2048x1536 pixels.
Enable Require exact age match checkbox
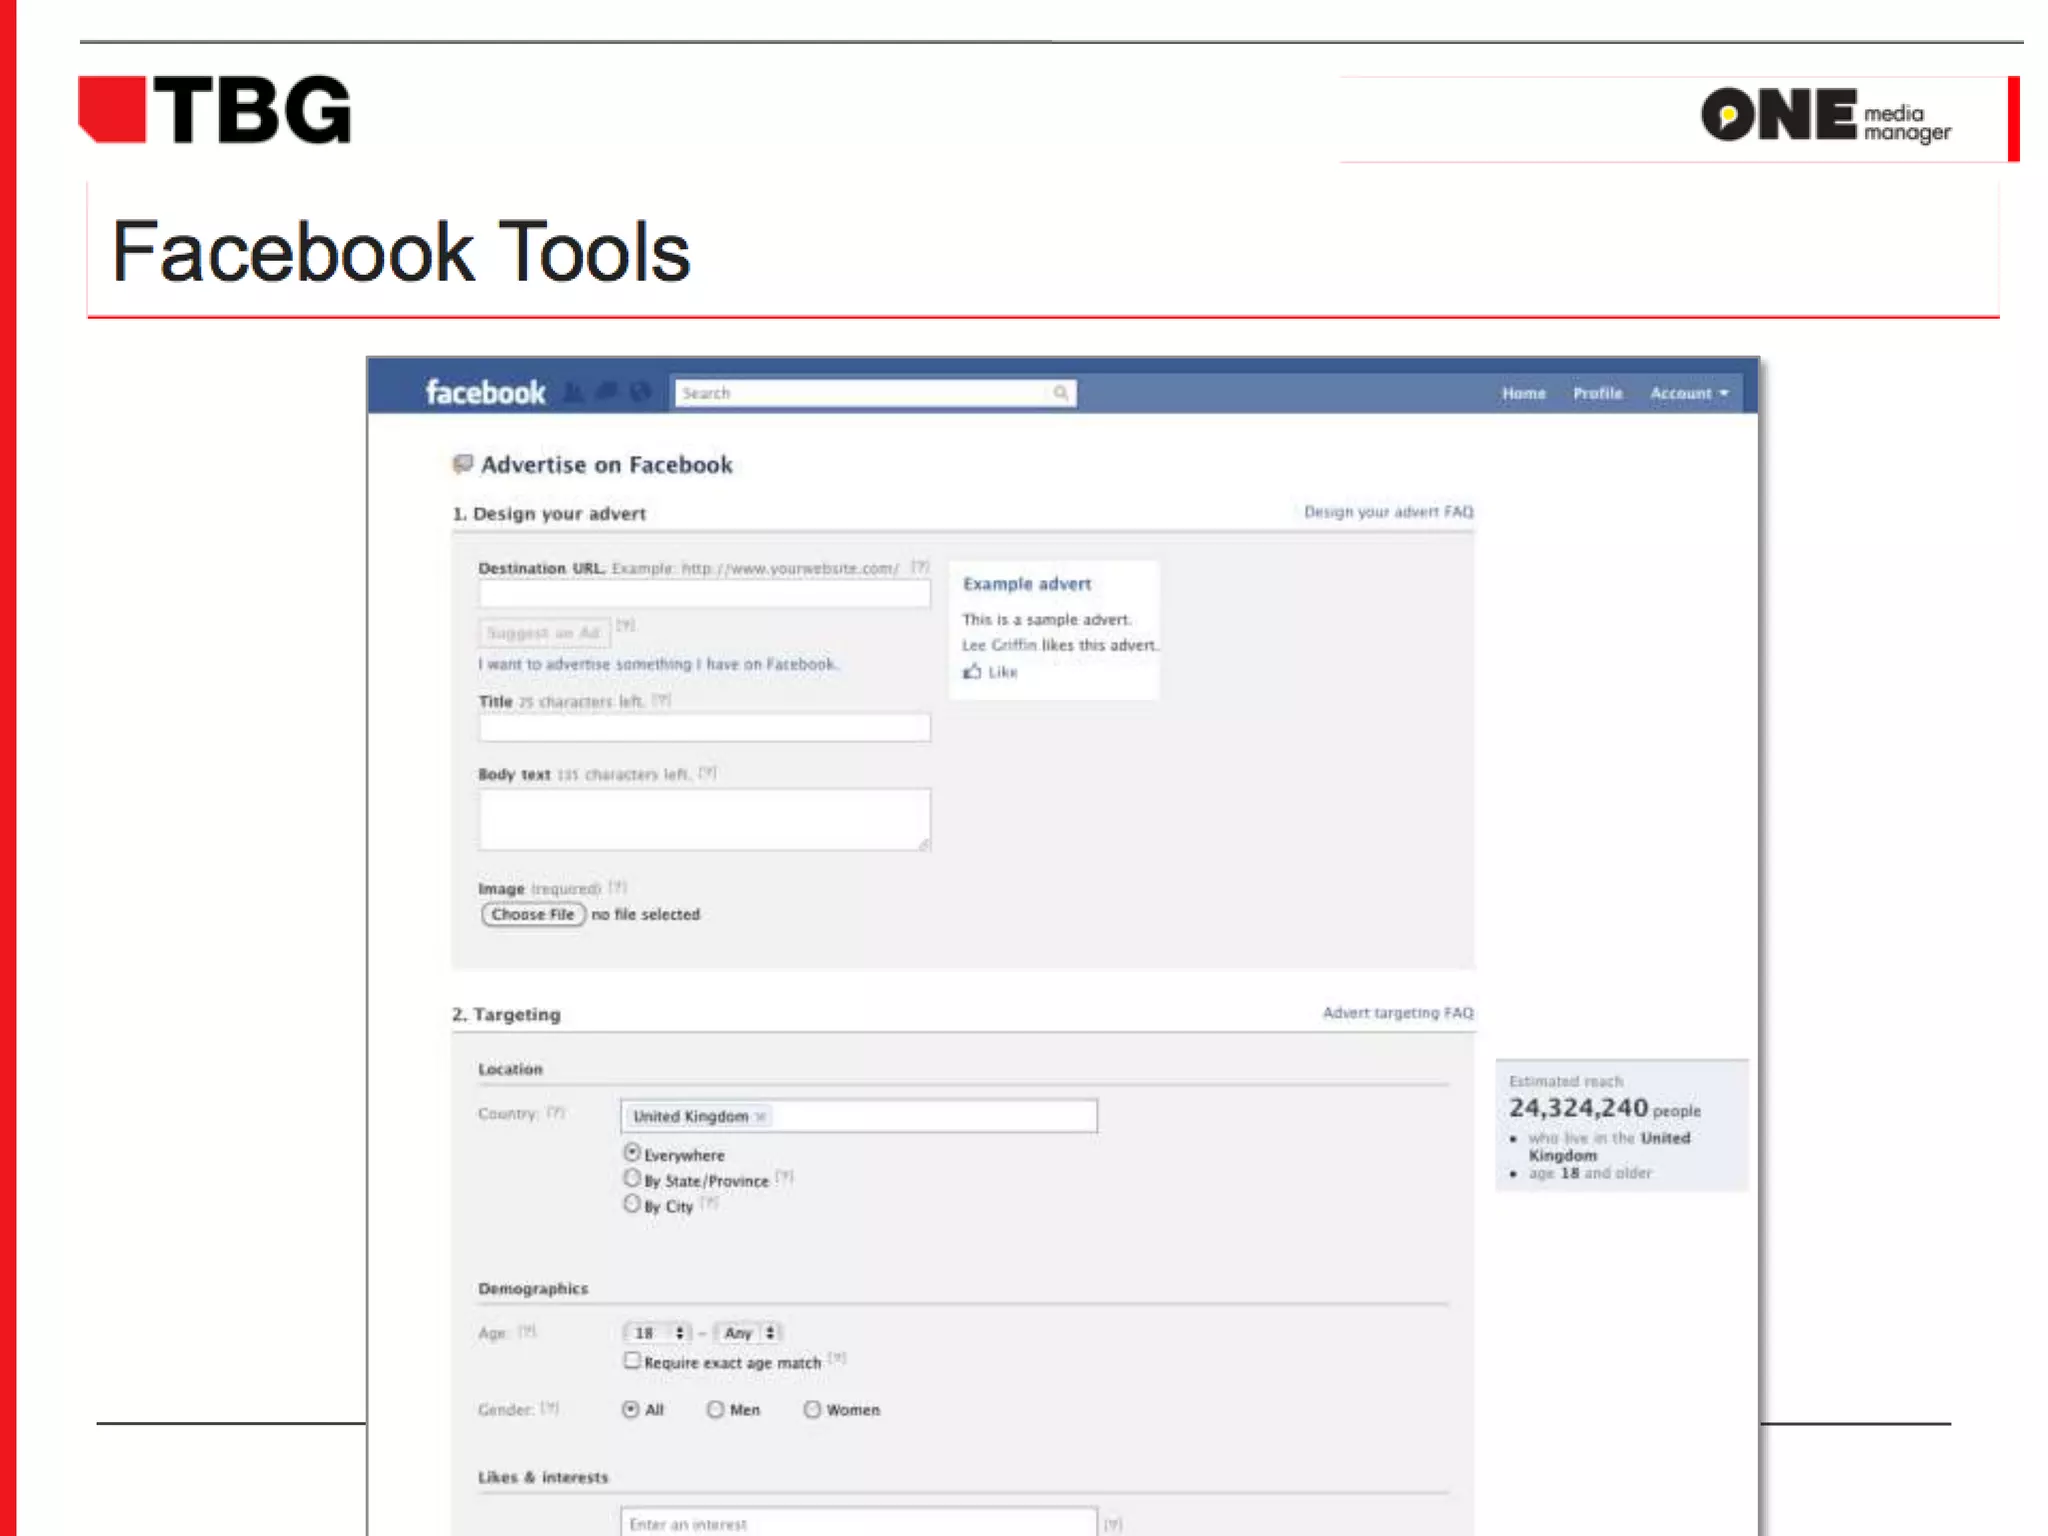tap(632, 1361)
